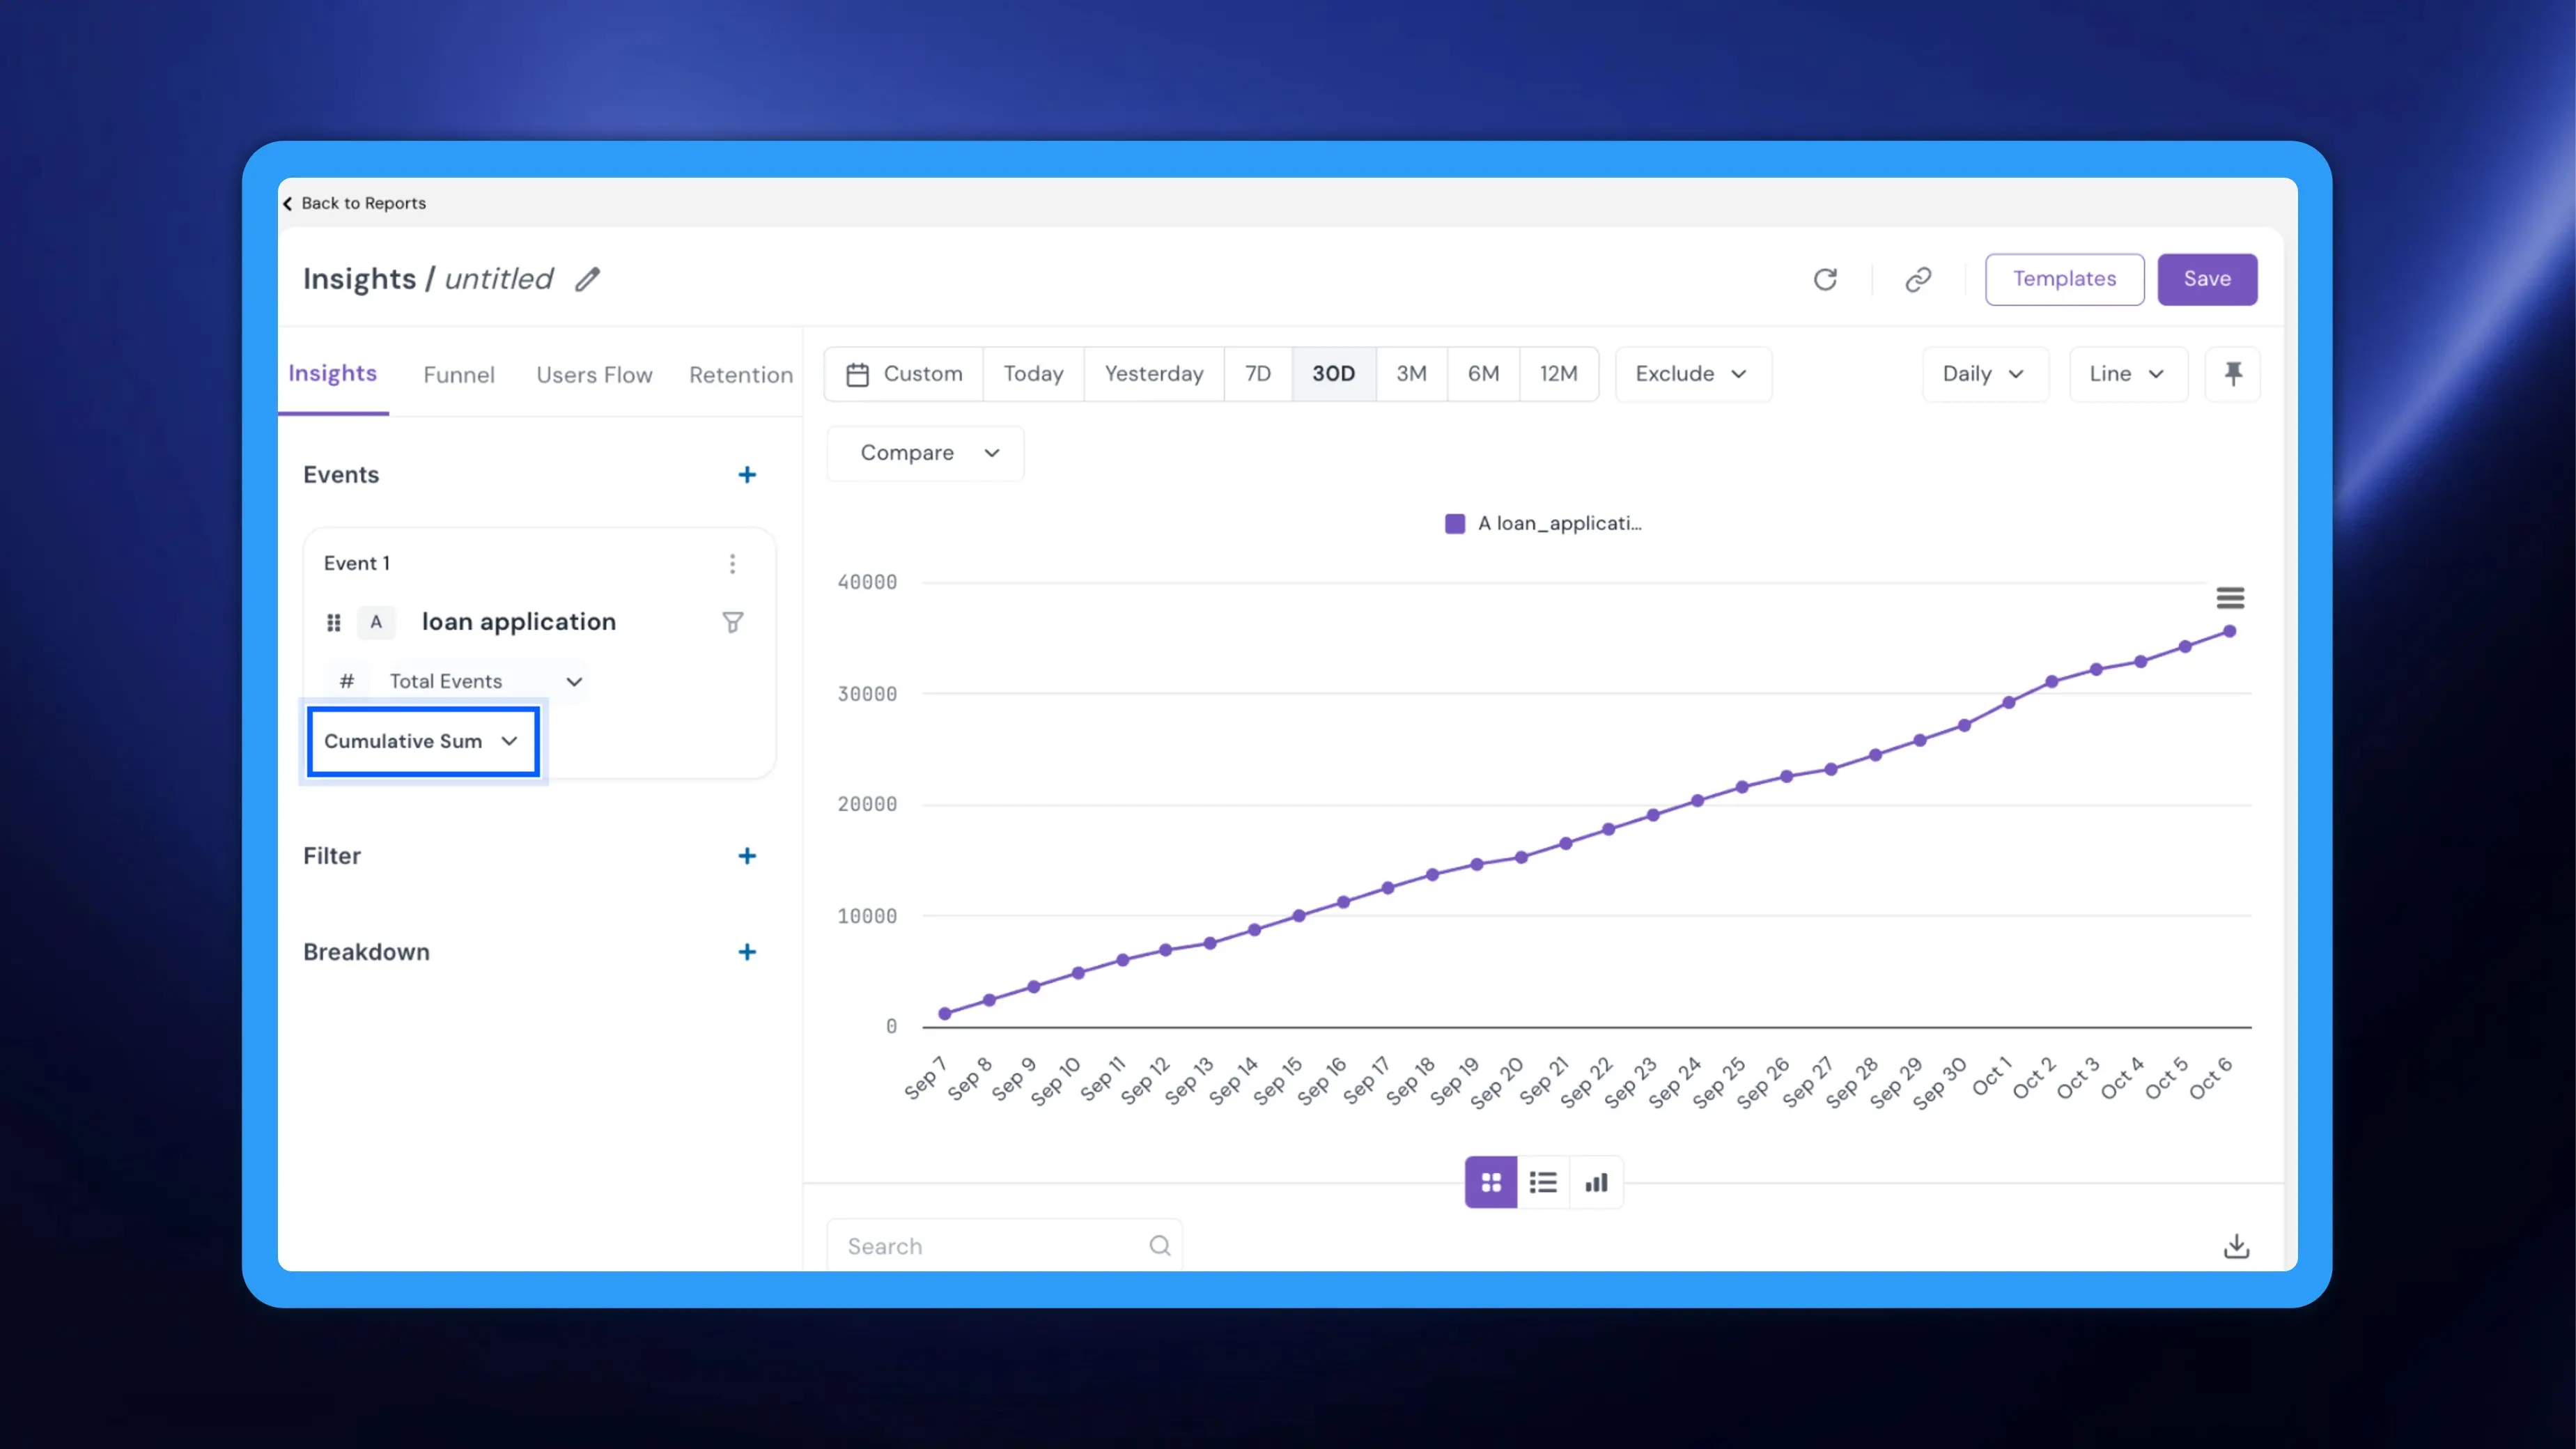Screen dimensions: 2576x1449
Task: Select the 30D date range
Action: pos(1334,374)
